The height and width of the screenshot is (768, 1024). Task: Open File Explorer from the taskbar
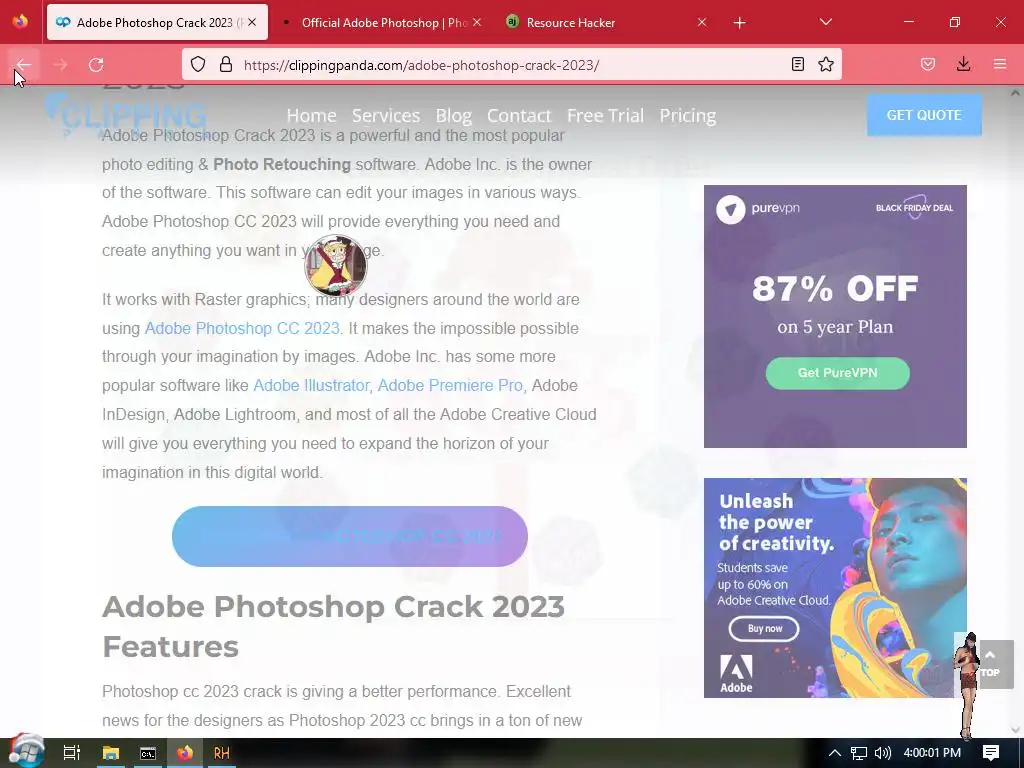[110, 753]
